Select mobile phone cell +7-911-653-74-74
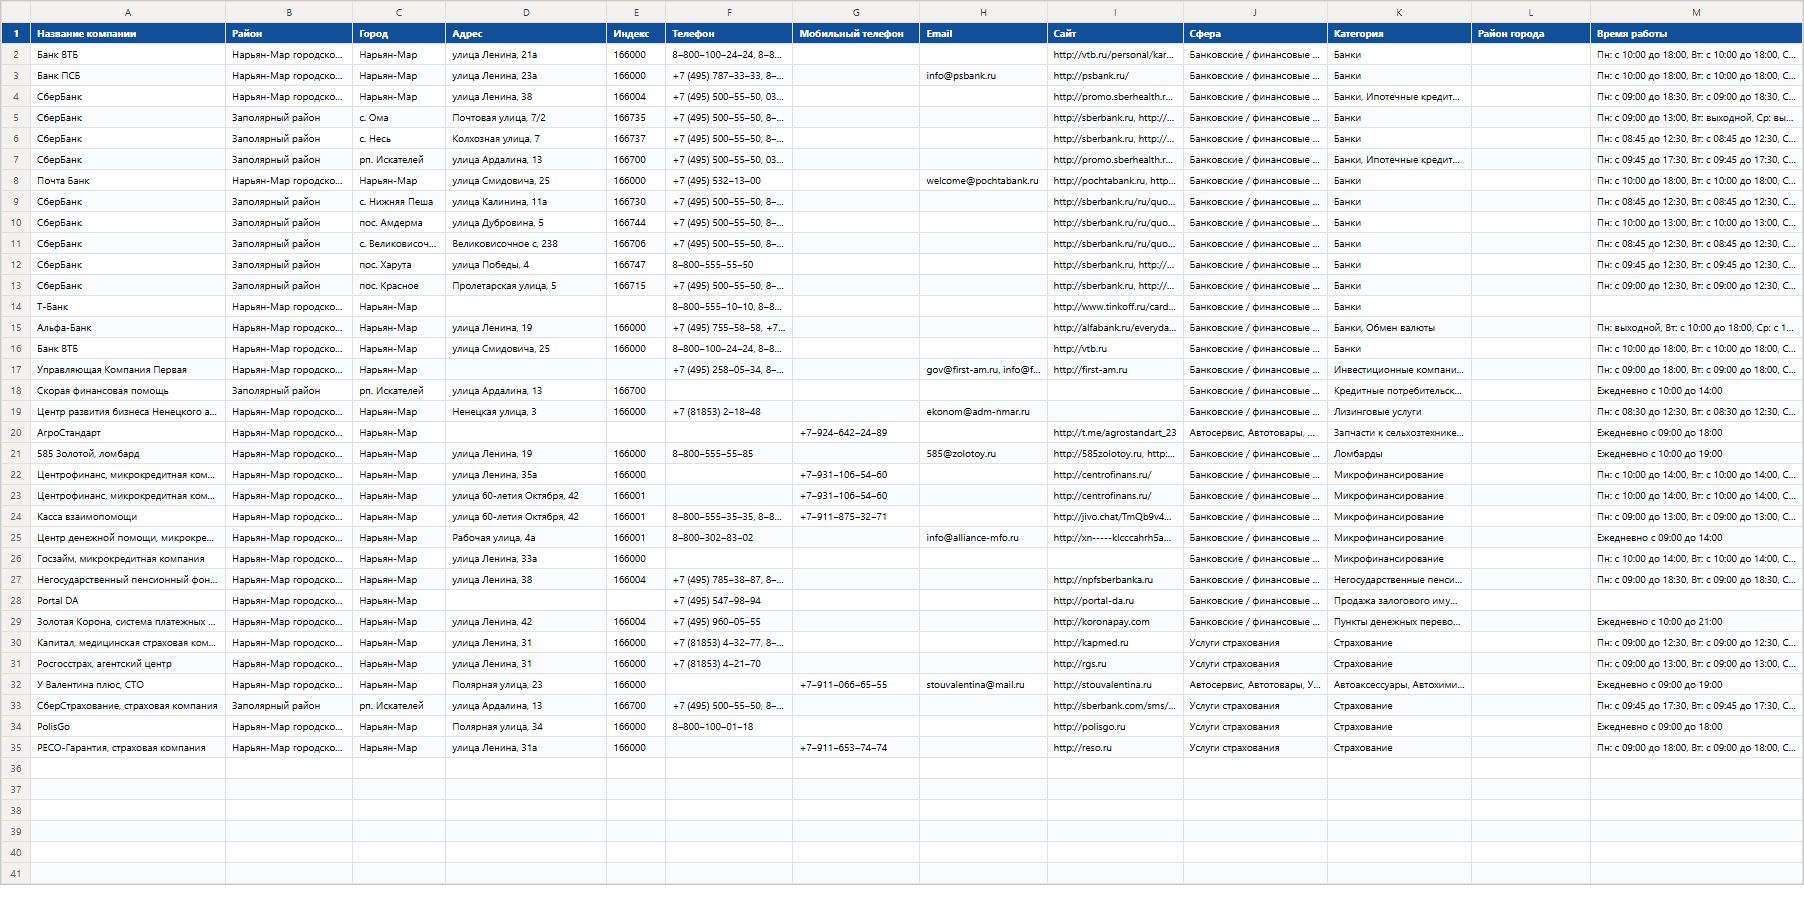The width and height of the screenshot is (1804, 902). point(856,748)
